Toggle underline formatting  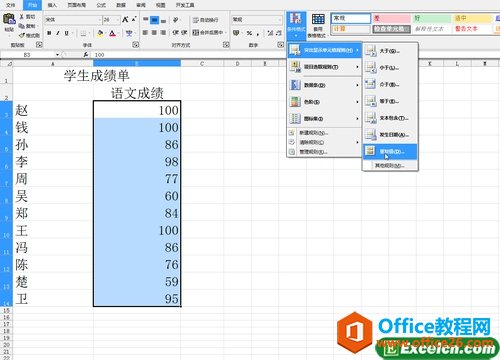(x=67, y=33)
